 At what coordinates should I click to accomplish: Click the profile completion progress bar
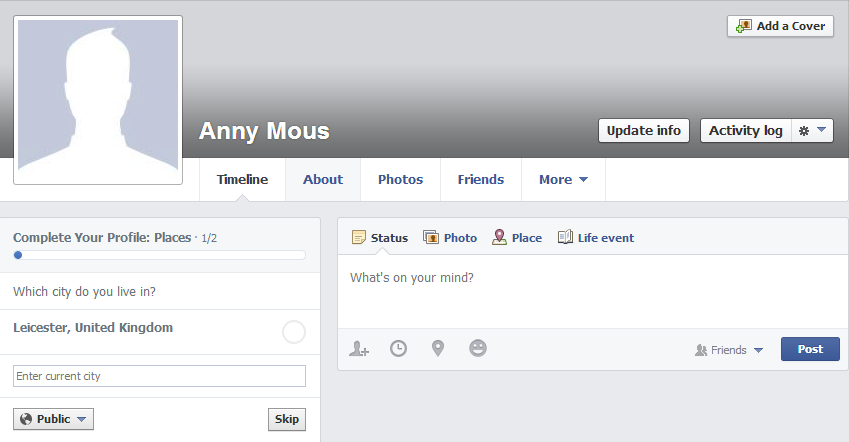click(159, 255)
